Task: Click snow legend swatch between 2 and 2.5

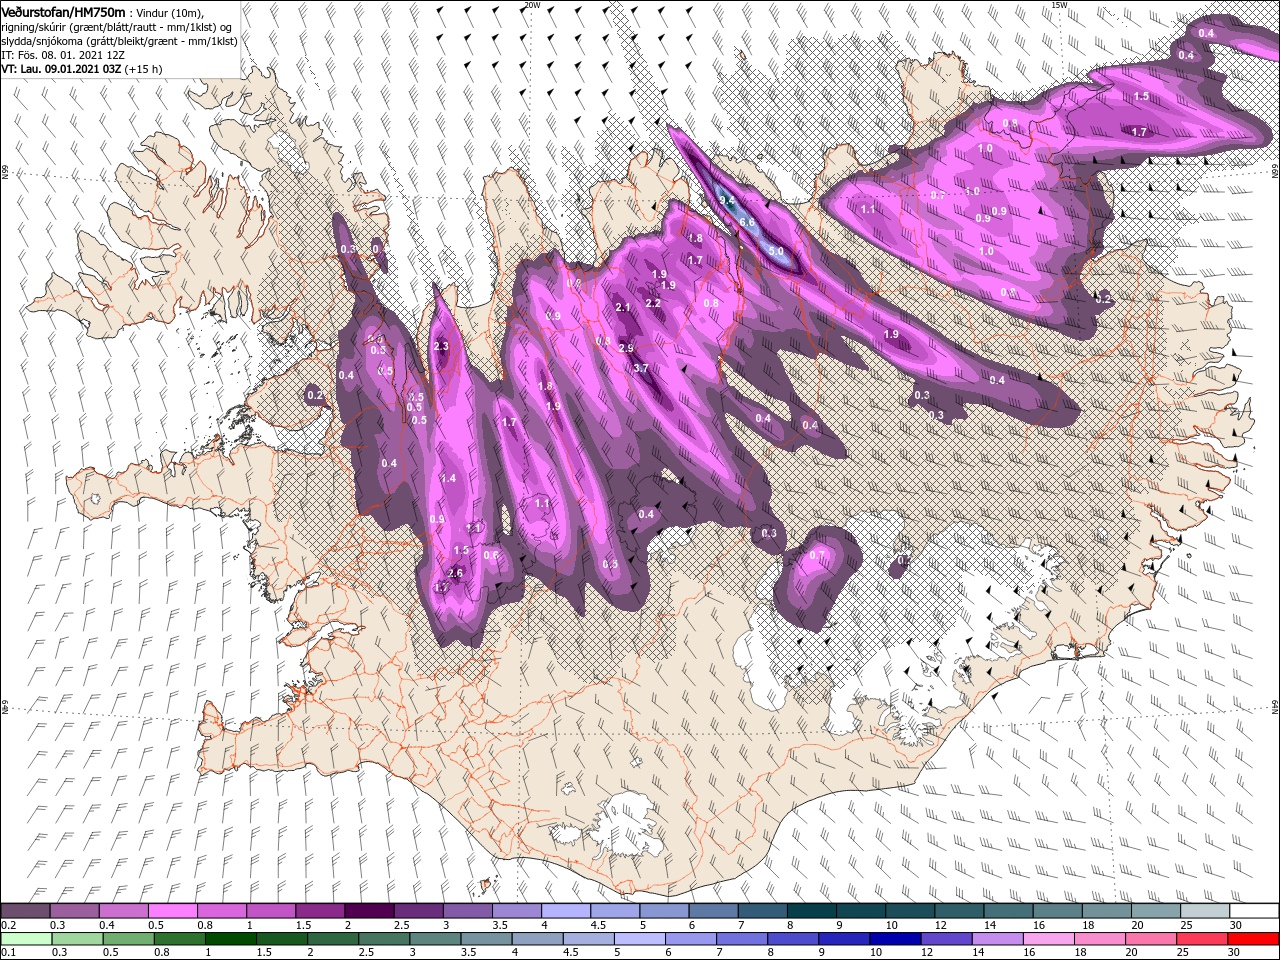Action: tap(369, 911)
